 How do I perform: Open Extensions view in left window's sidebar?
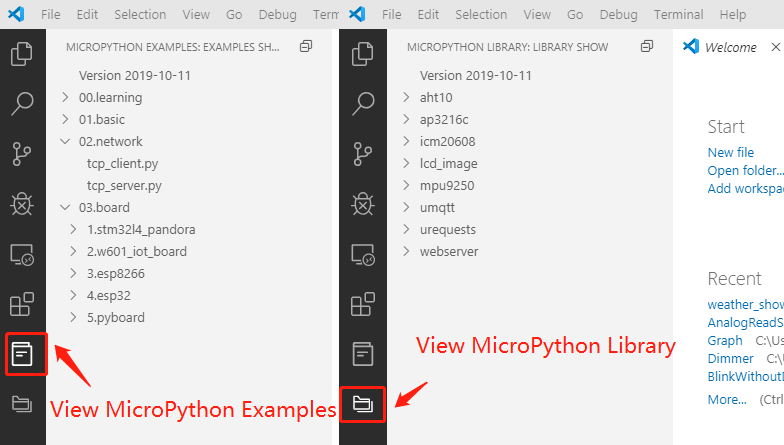(22, 304)
